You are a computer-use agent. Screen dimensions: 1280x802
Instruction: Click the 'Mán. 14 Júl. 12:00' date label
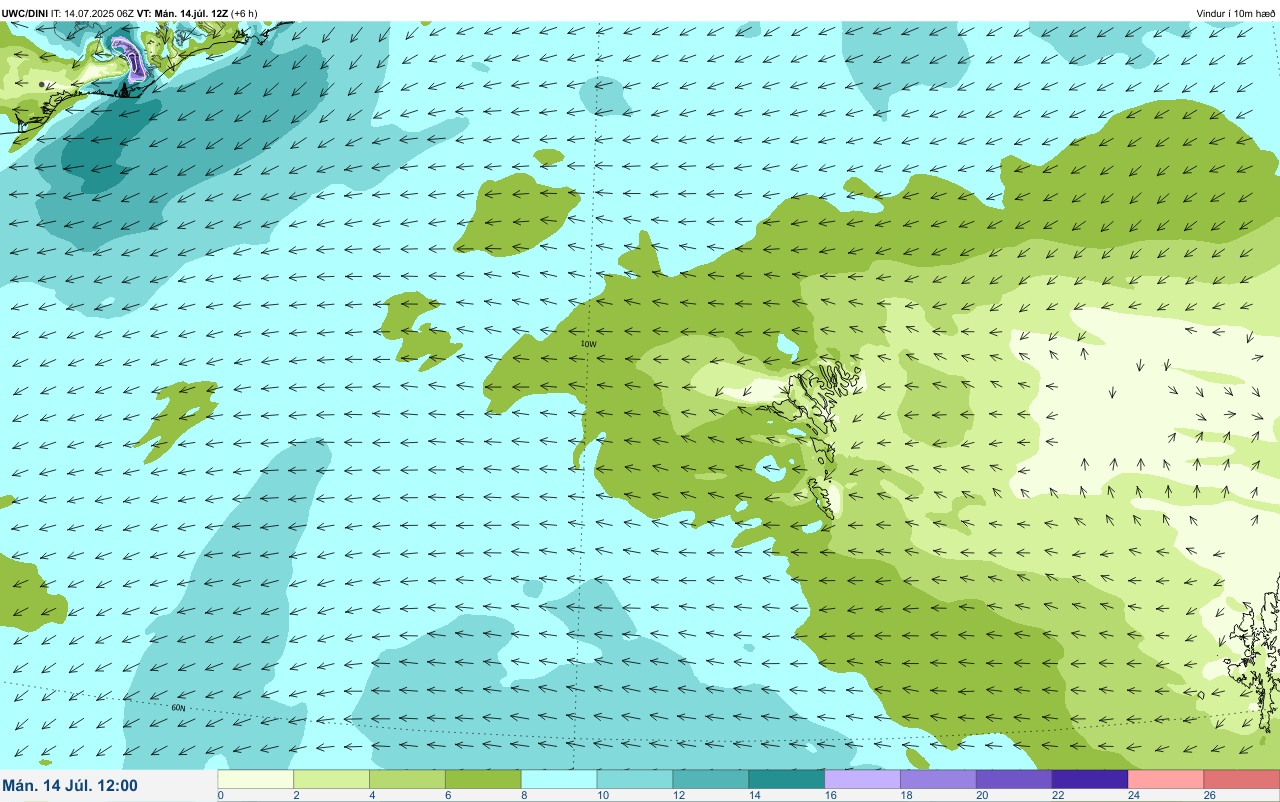70,786
